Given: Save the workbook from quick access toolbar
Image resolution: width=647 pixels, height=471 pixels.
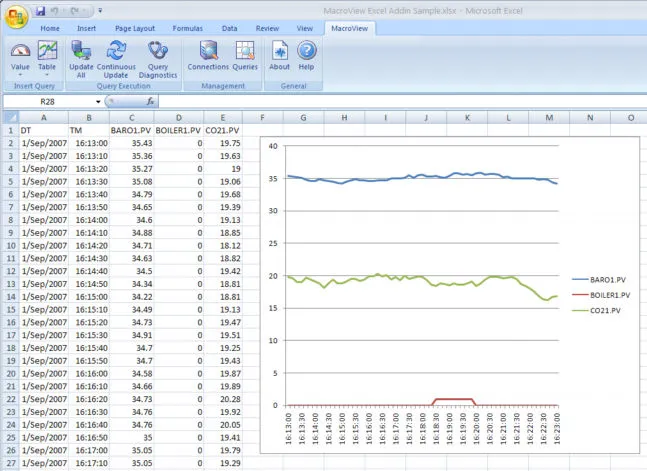Looking at the screenshot, I should (x=41, y=11).
